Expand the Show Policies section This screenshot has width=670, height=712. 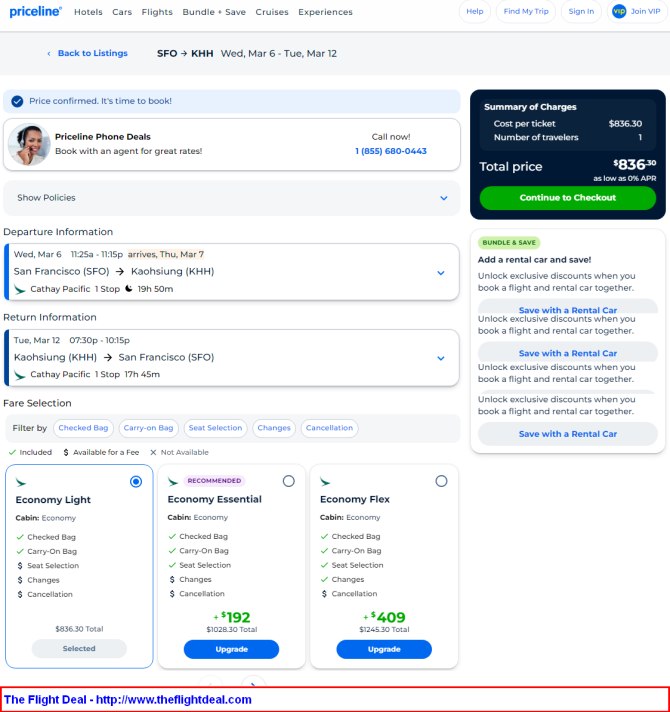(x=443, y=198)
